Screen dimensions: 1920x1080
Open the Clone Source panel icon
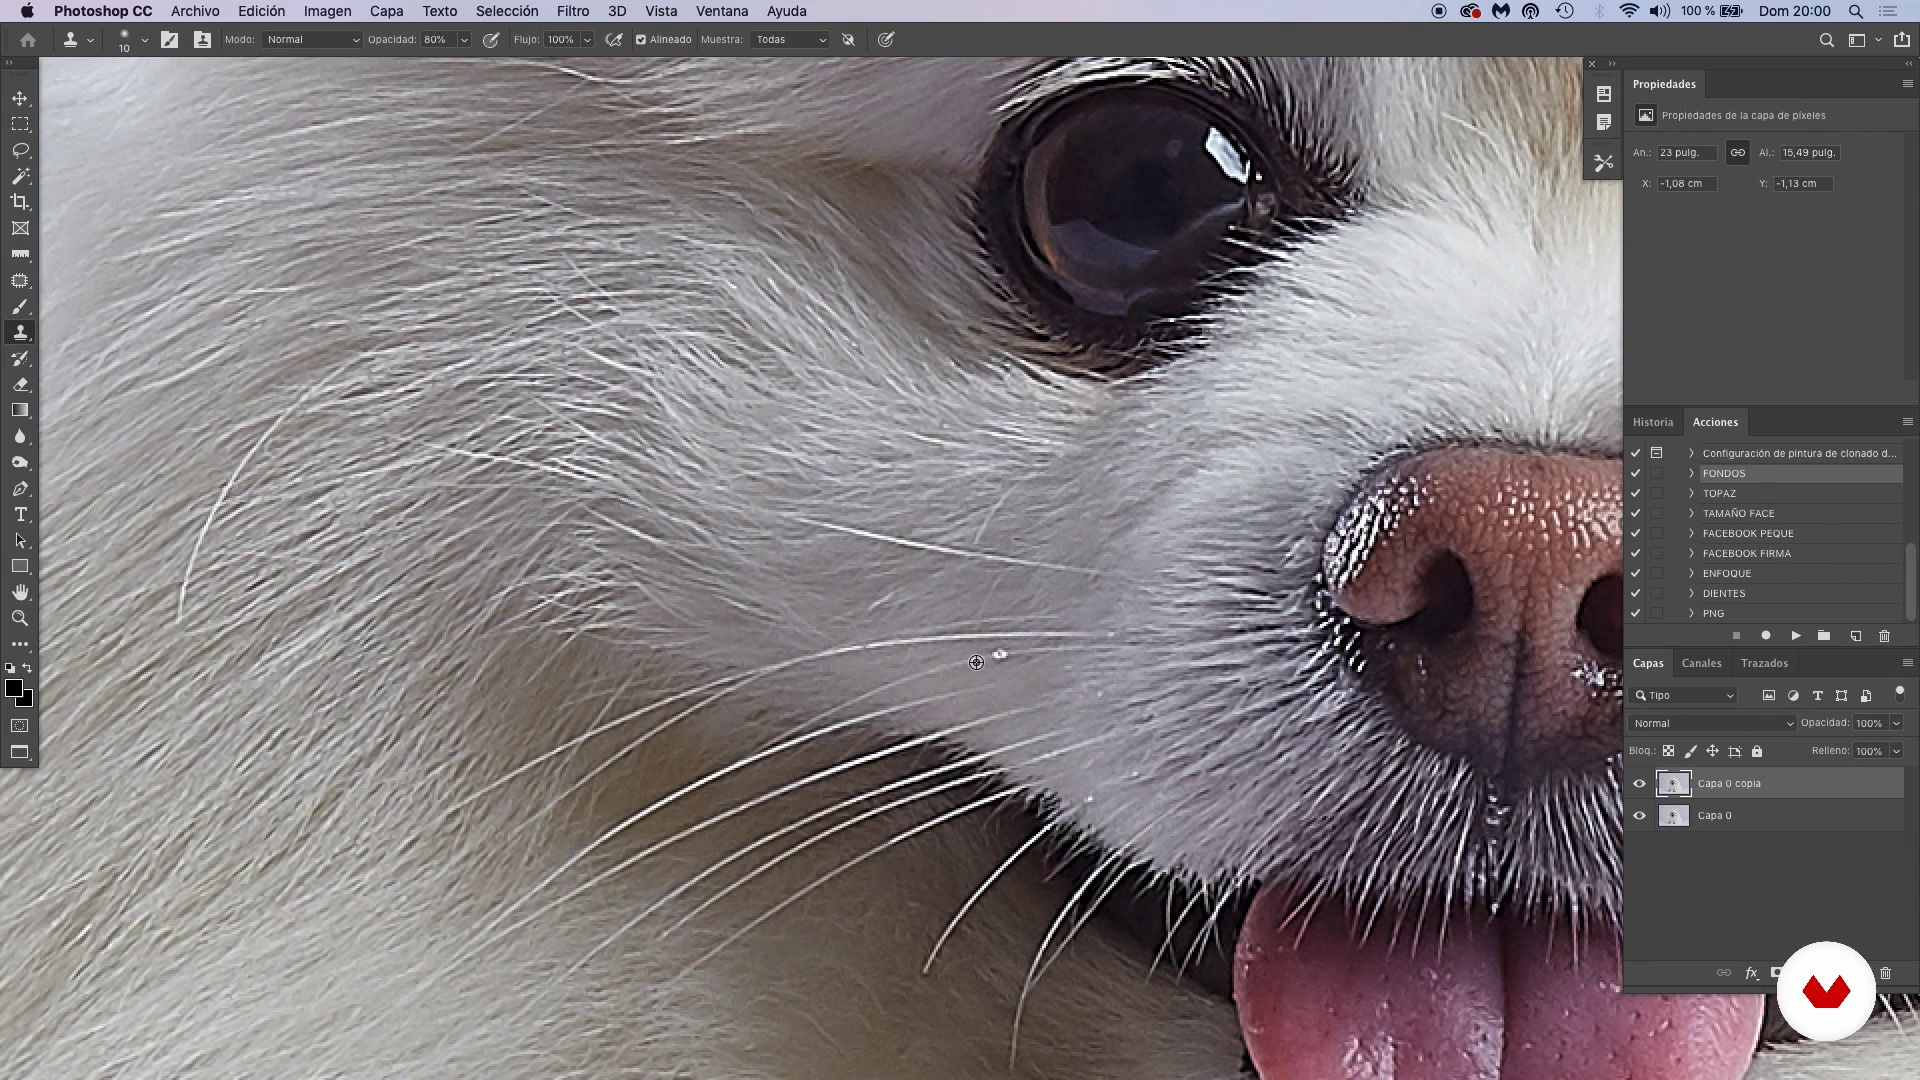click(x=202, y=40)
